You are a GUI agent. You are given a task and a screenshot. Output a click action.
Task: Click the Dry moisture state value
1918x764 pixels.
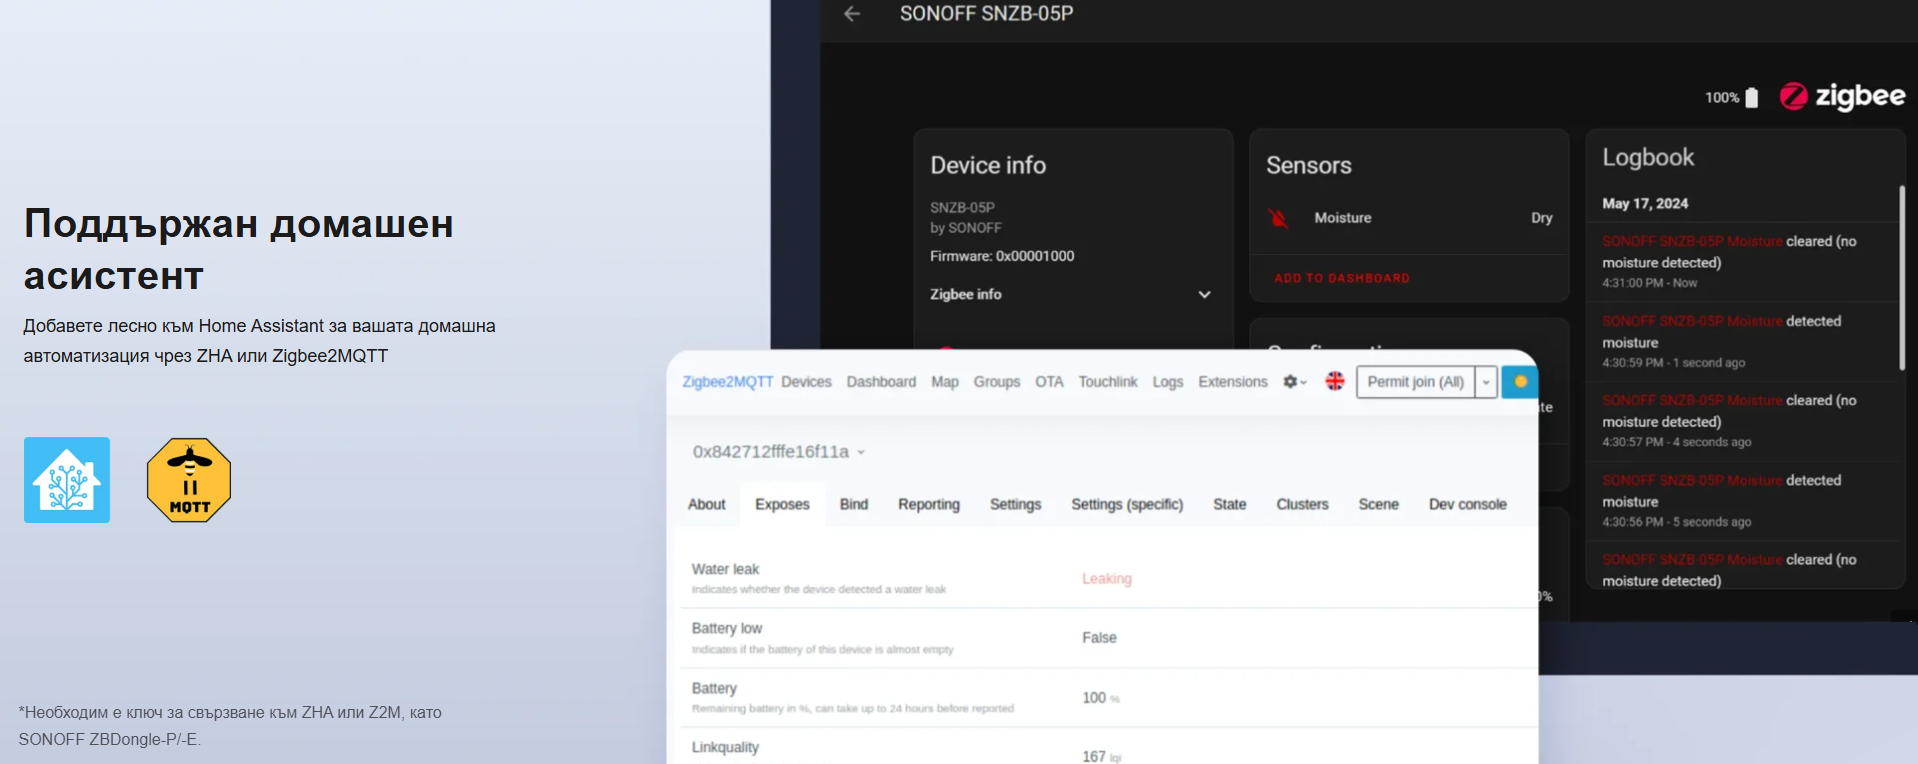coord(1541,218)
